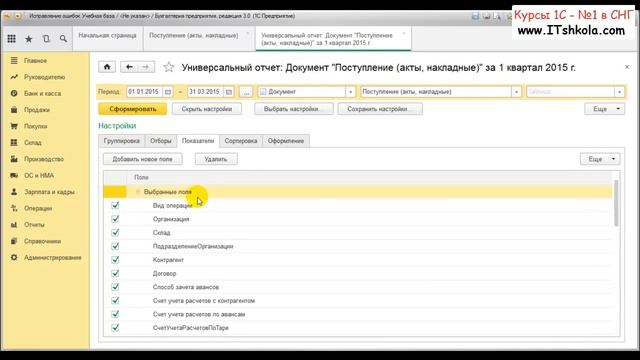The width and height of the screenshot is (640, 360).
Task: Click the Администрирование gear icon
Action: pos(14,258)
